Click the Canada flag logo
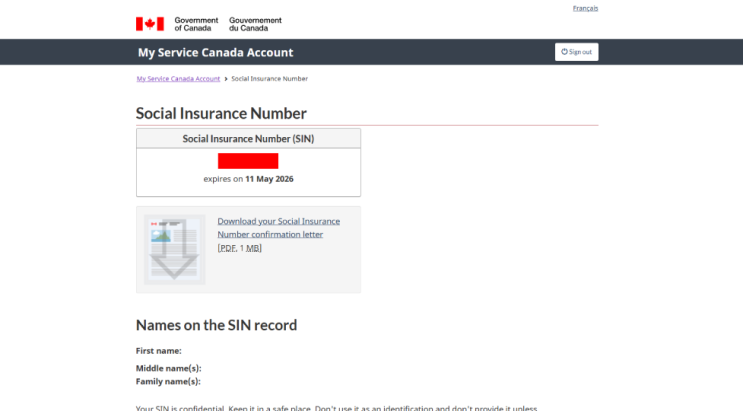743x411 pixels. tap(150, 24)
